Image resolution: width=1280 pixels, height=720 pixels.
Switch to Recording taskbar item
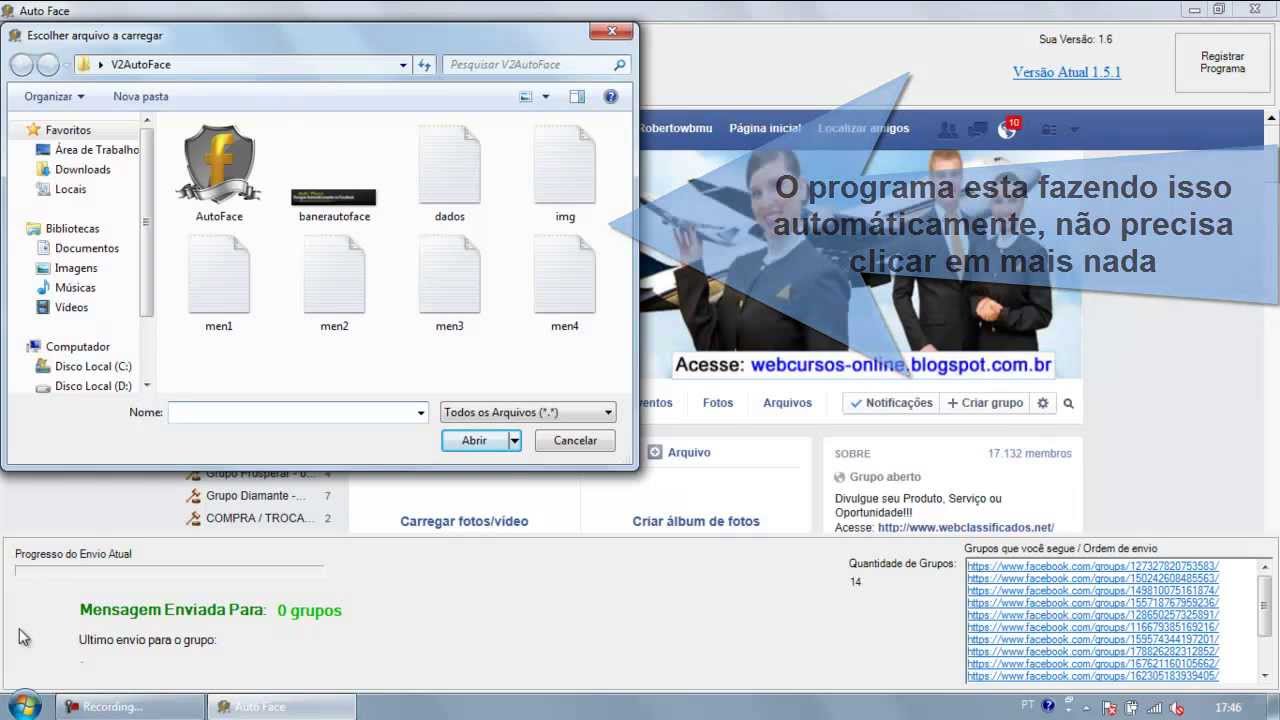[129, 707]
